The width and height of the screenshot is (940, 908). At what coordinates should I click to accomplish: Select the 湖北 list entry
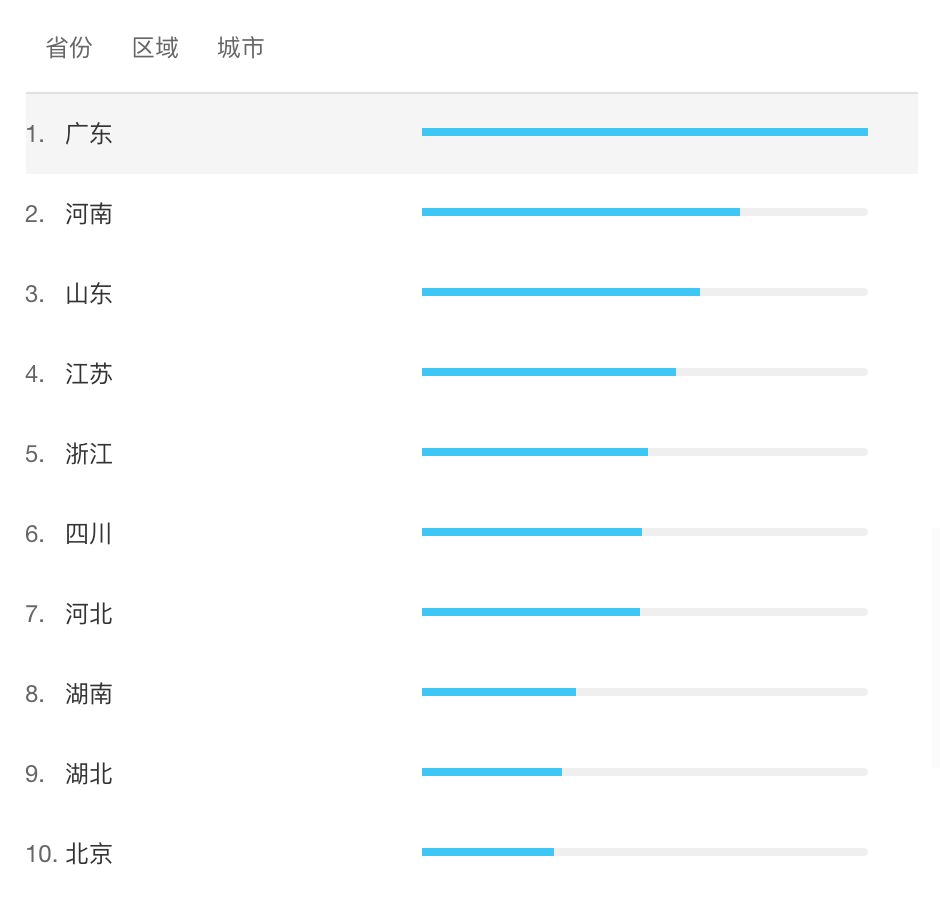click(89, 774)
